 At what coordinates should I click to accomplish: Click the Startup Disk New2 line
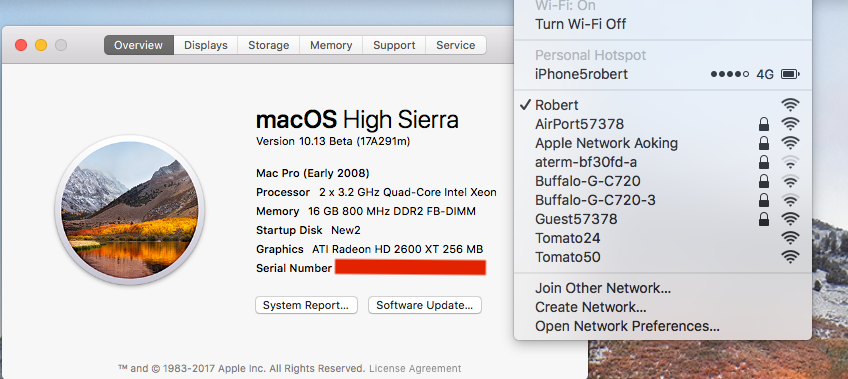(308, 230)
